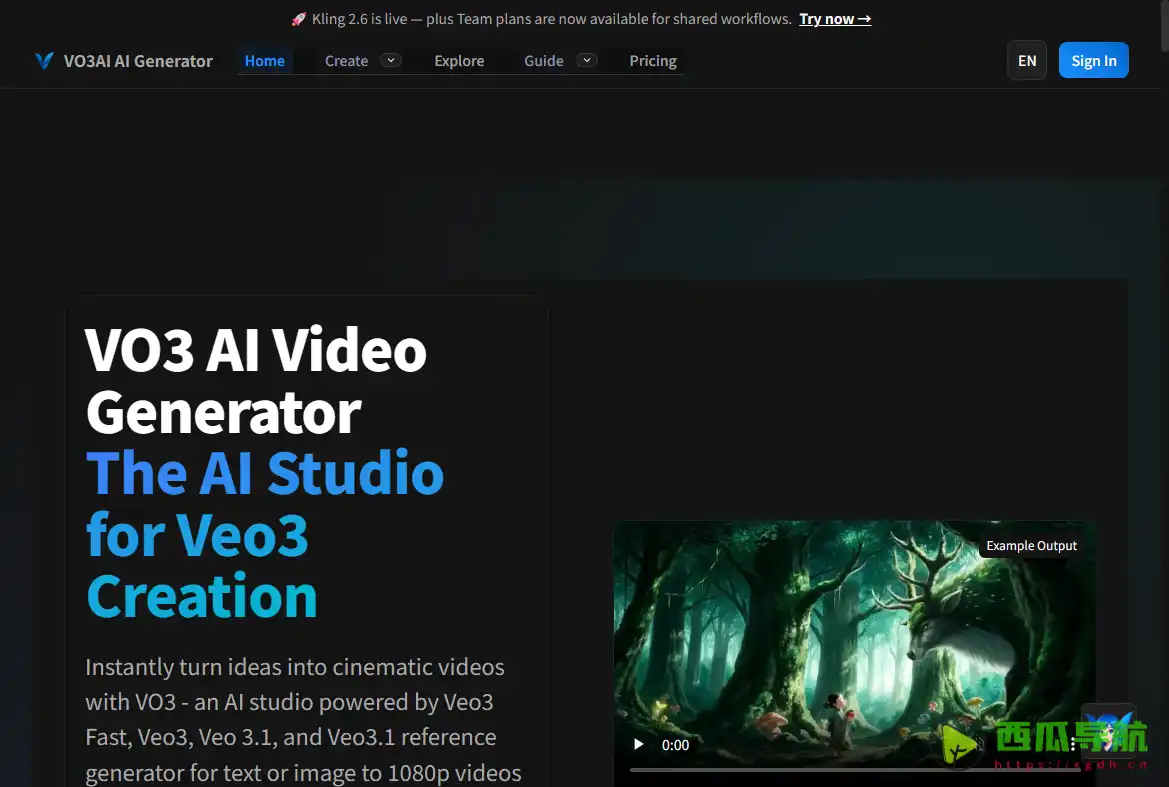Click the 0:00 time display
Image resolution: width=1169 pixels, height=787 pixels.
[675, 744]
